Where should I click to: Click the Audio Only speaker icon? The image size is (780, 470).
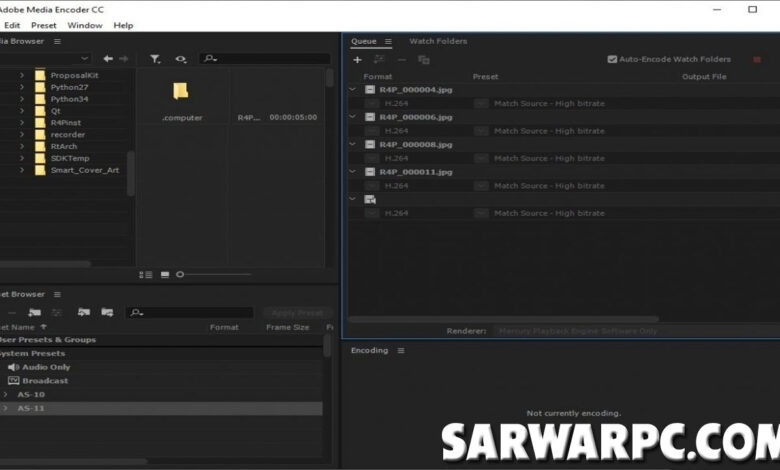click(13, 367)
